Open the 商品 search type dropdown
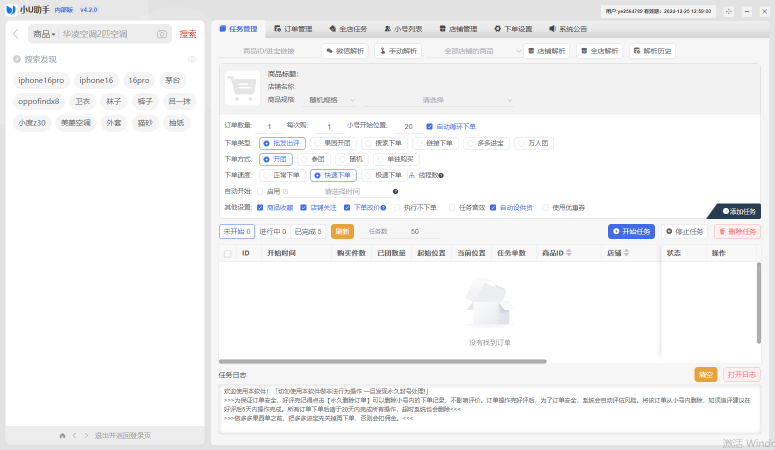This screenshot has width=775, height=450. pos(44,34)
